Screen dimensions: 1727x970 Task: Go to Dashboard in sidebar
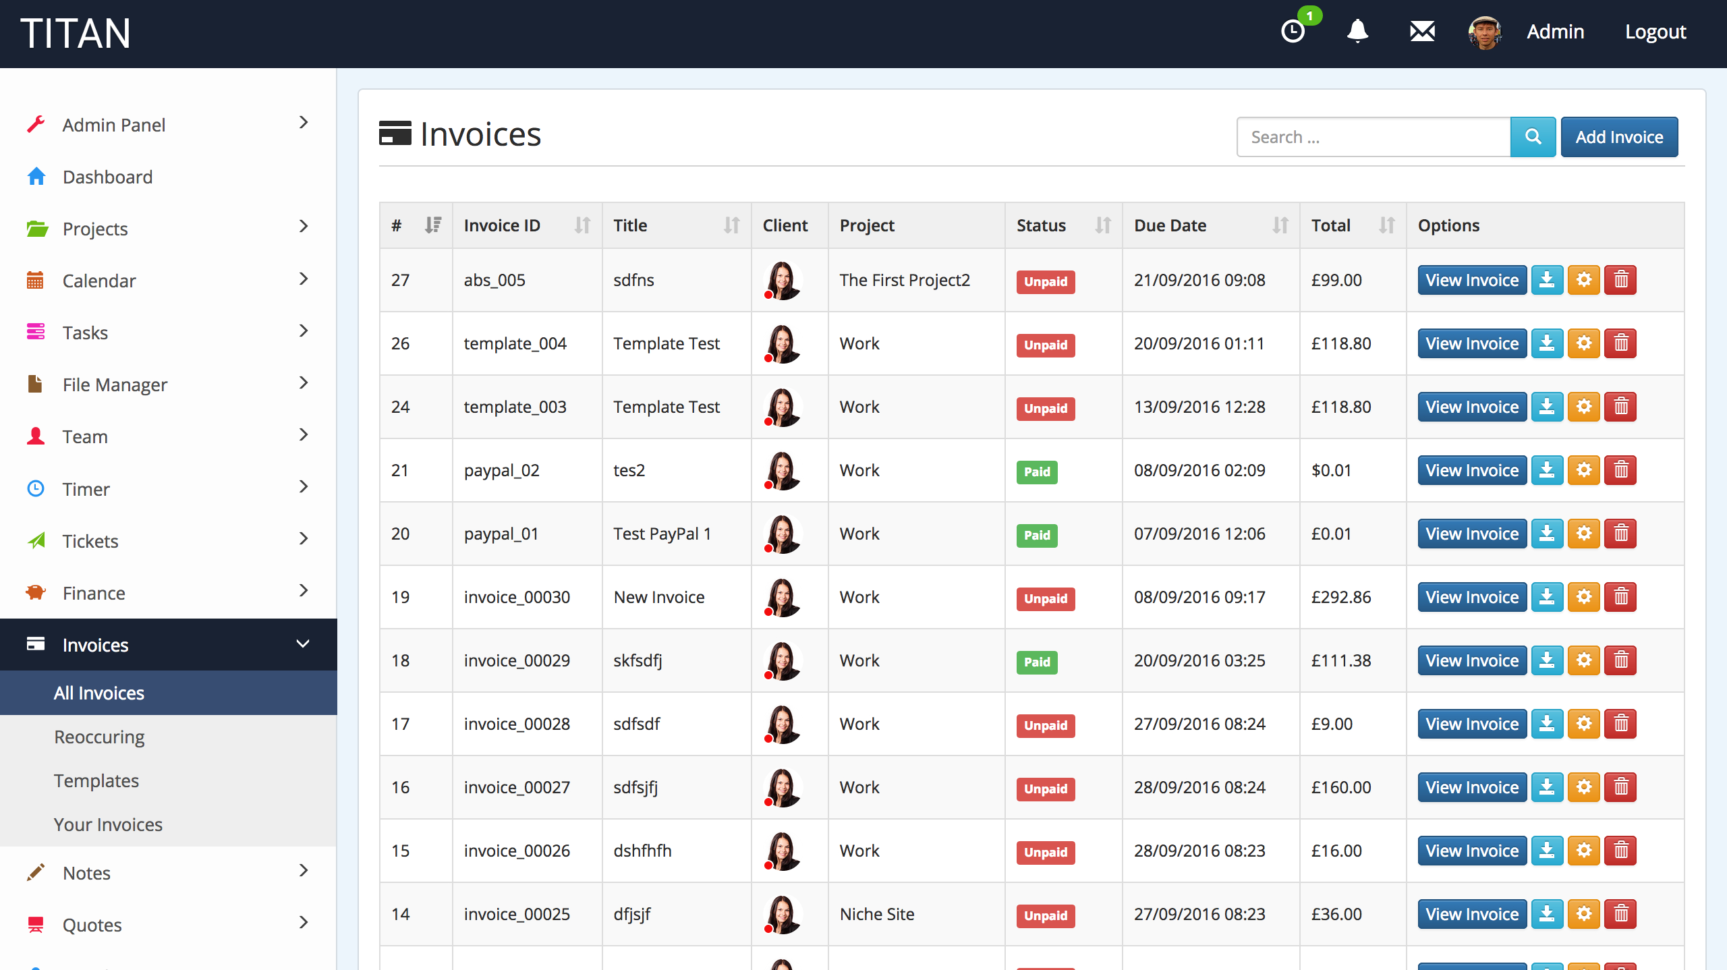pyautogui.click(x=108, y=177)
